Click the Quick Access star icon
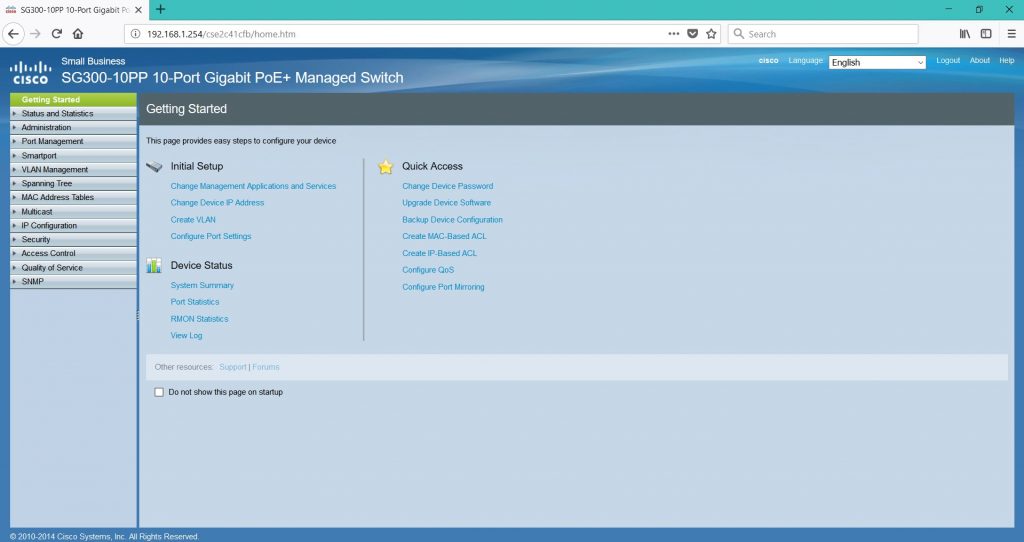 point(385,167)
